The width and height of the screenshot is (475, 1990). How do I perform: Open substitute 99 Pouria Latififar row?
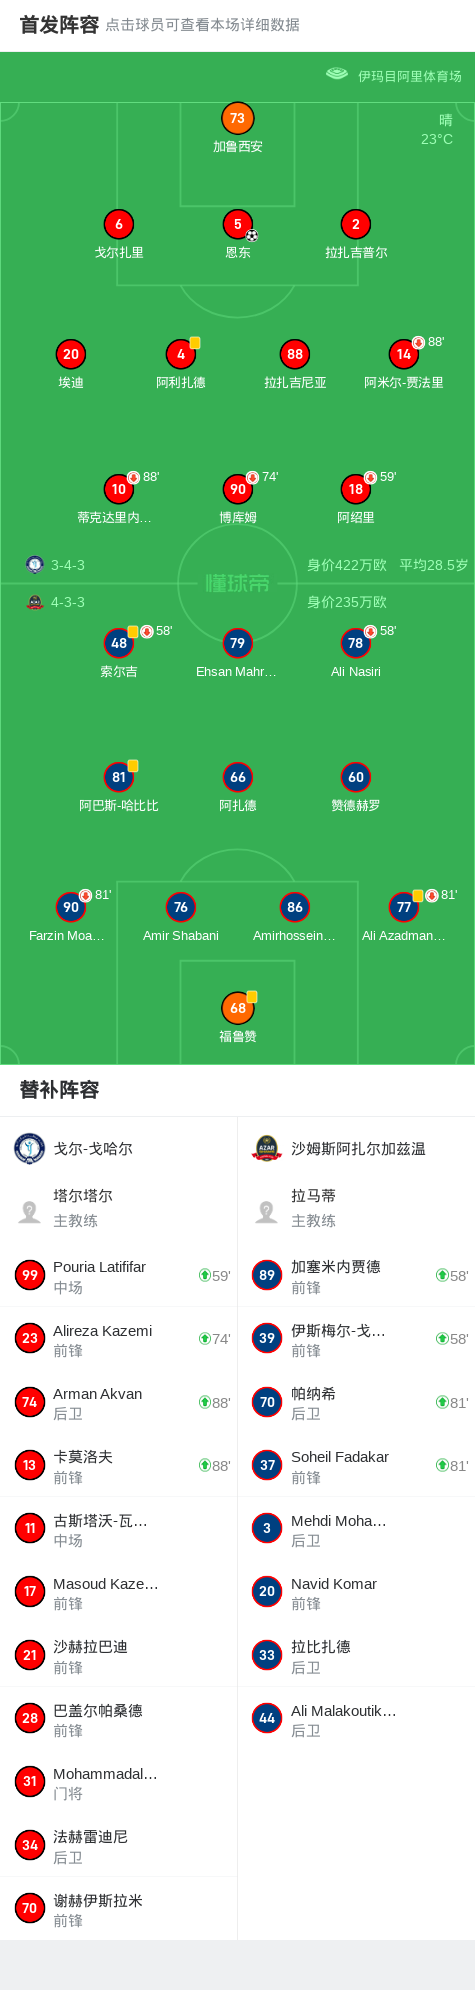[x=118, y=1276]
